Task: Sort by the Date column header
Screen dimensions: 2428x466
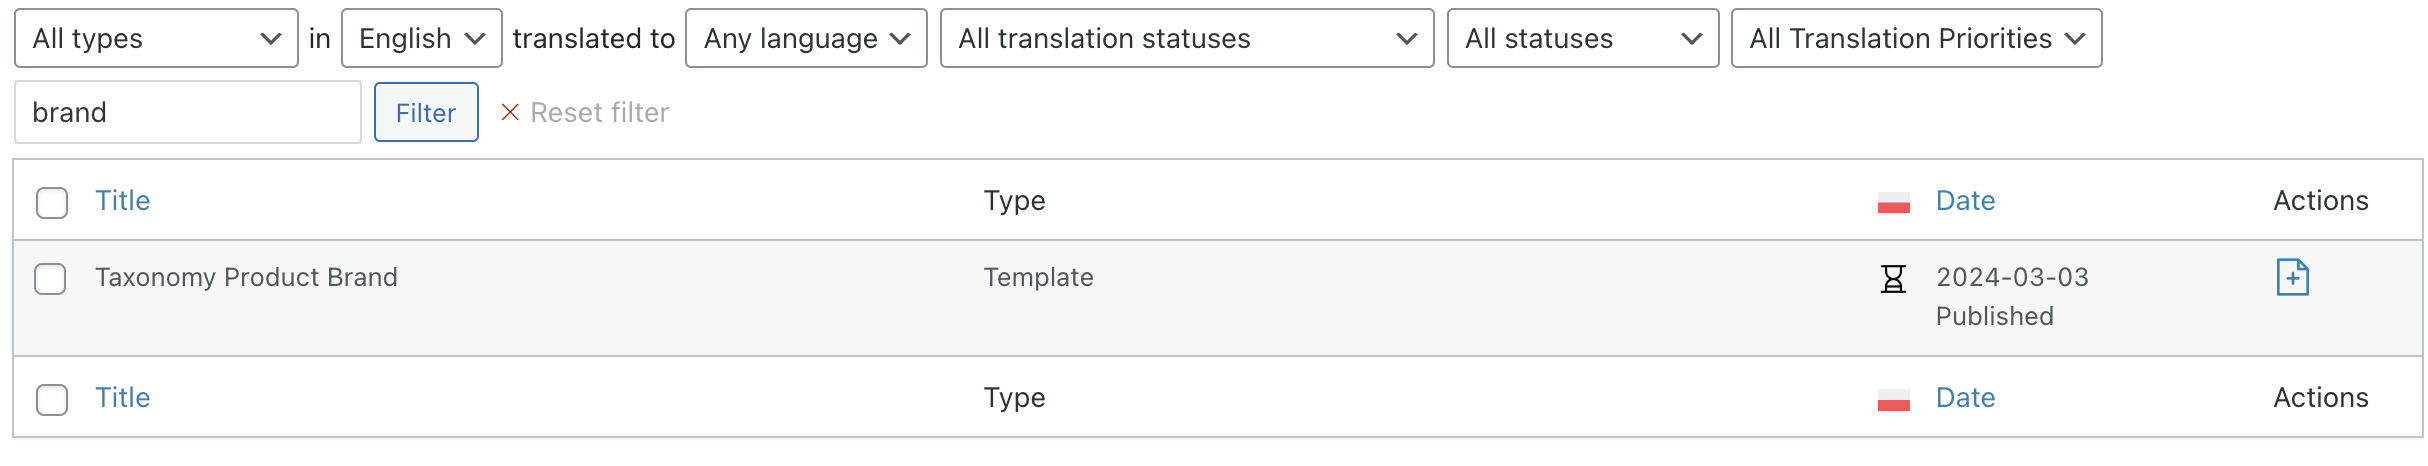Action: [x=1965, y=201]
